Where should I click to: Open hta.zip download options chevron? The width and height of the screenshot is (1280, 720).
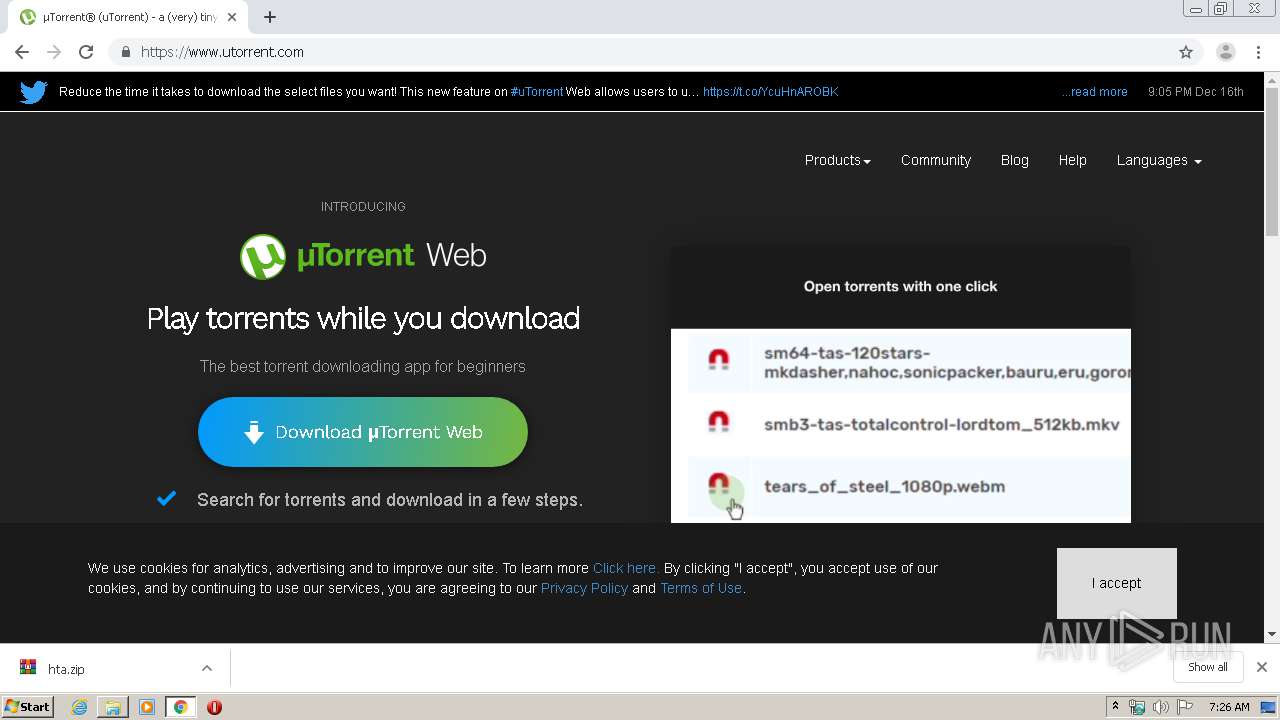pyautogui.click(x=207, y=668)
